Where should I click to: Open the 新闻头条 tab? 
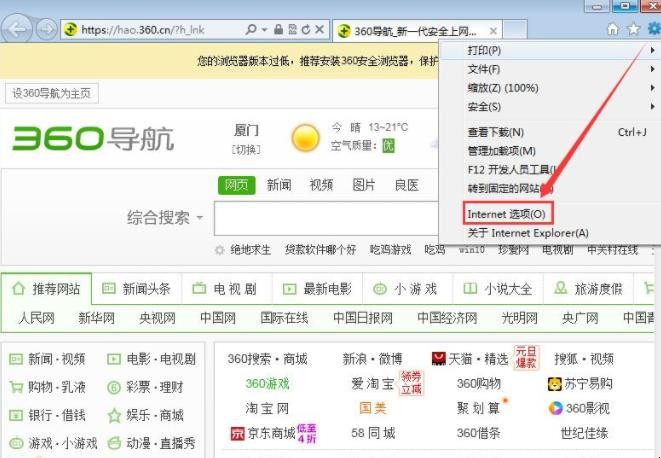[x=137, y=289]
